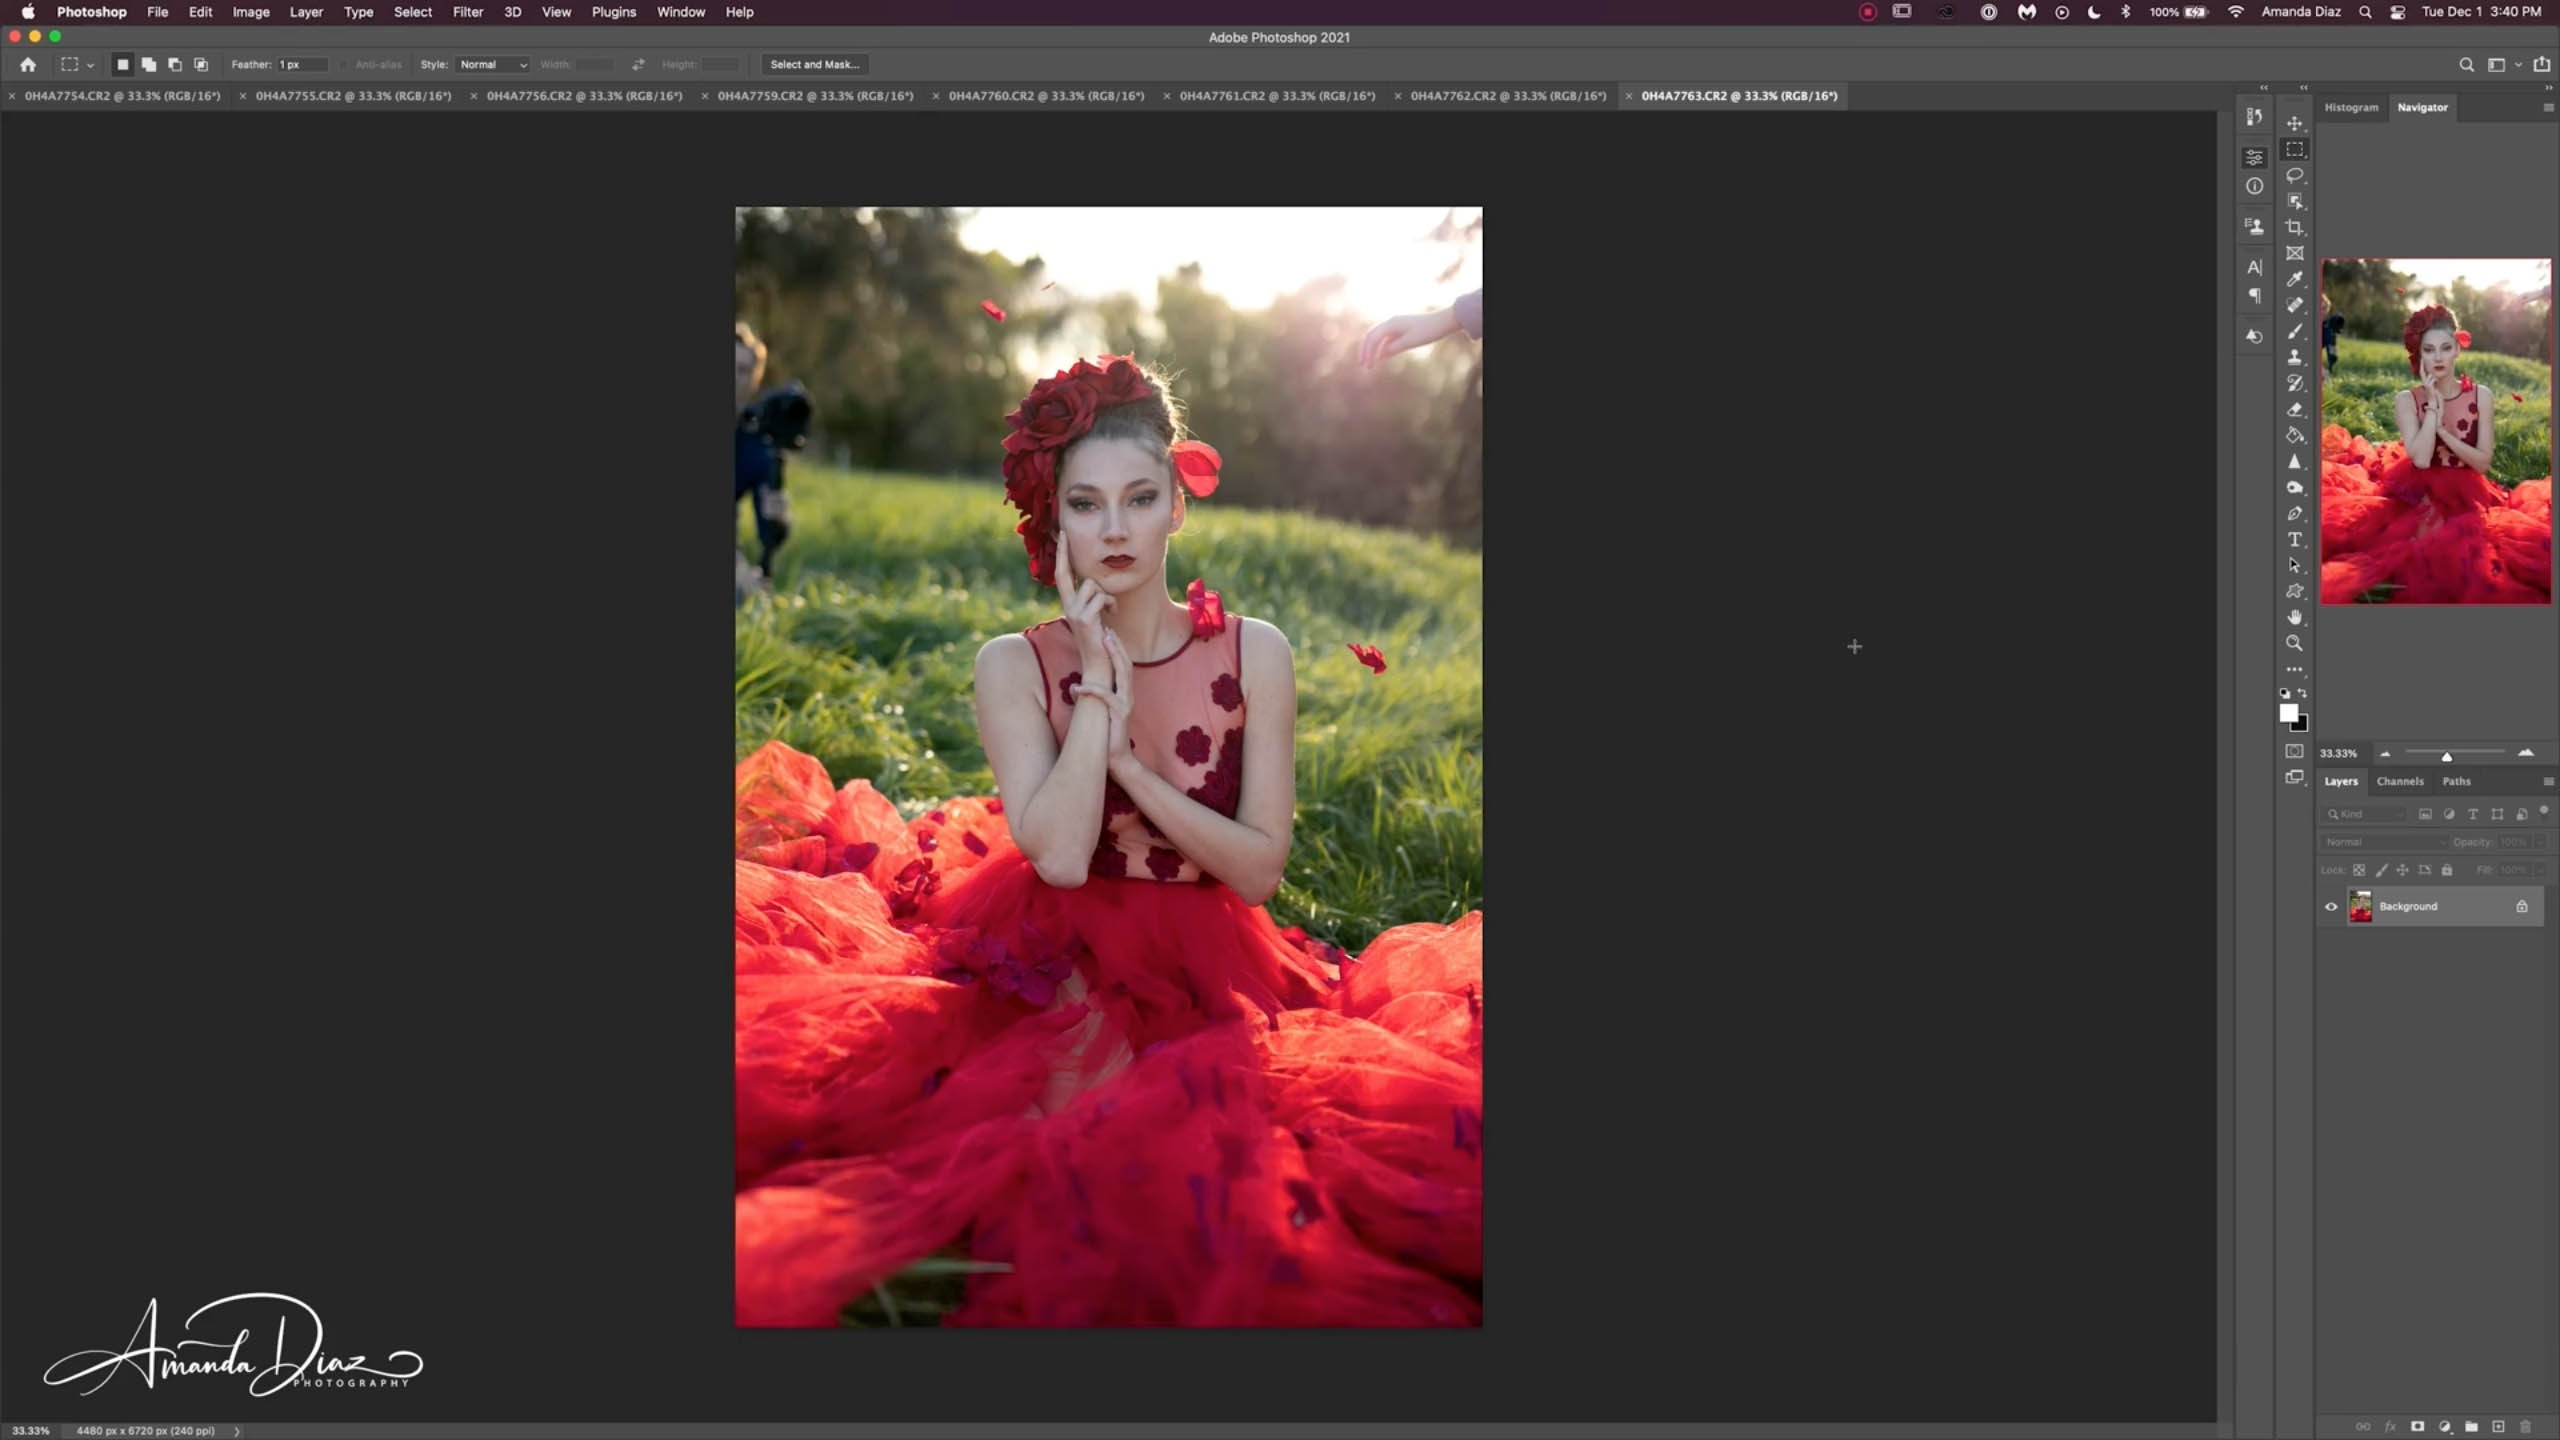2560x1440 pixels.
Task: Select the Eyedropper tool
Action: tap(2294, 279)
